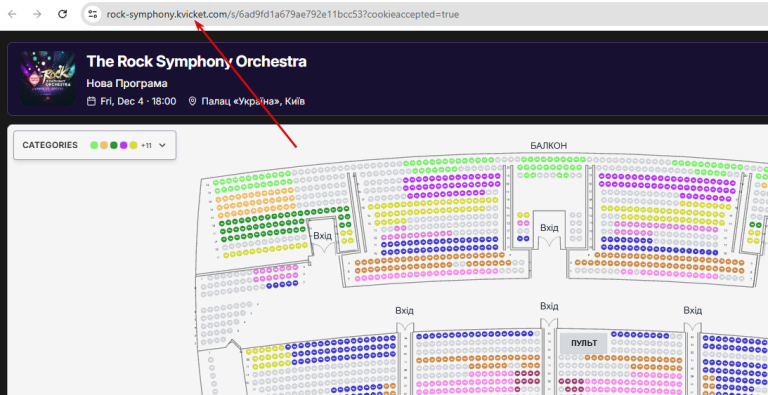The width and height of the screenshot is (768, 395).
Task: Click the +11 more categories indicator
Action: [146, 146]
